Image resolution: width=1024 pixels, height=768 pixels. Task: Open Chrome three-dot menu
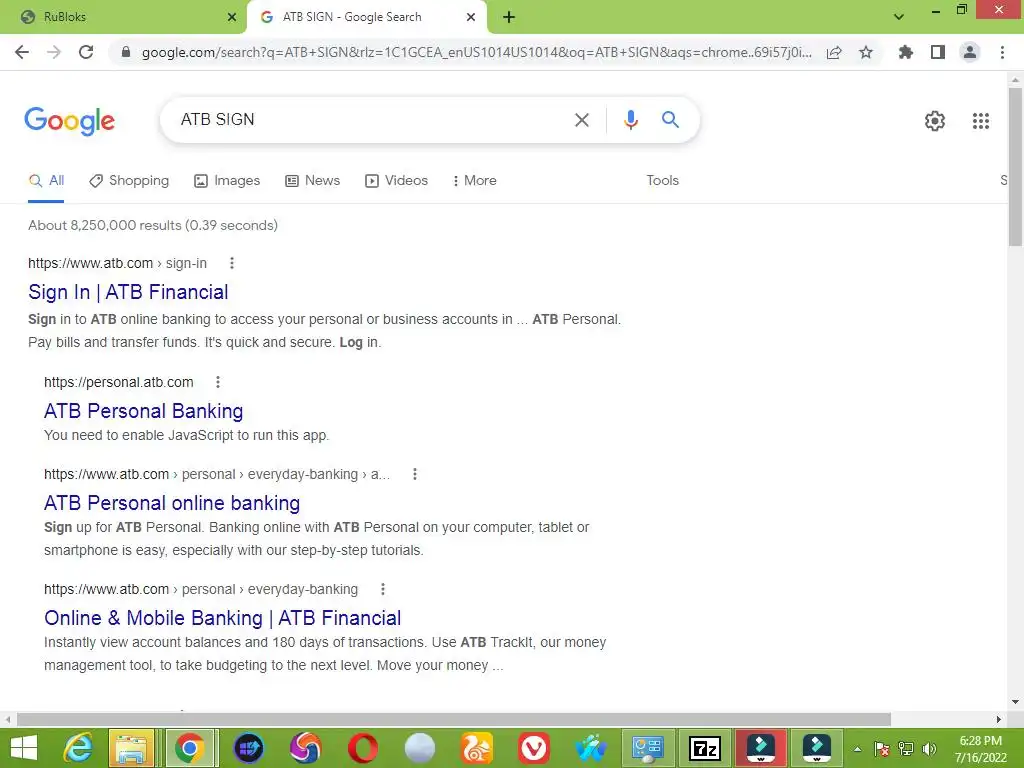click(x=1002, y=52)
